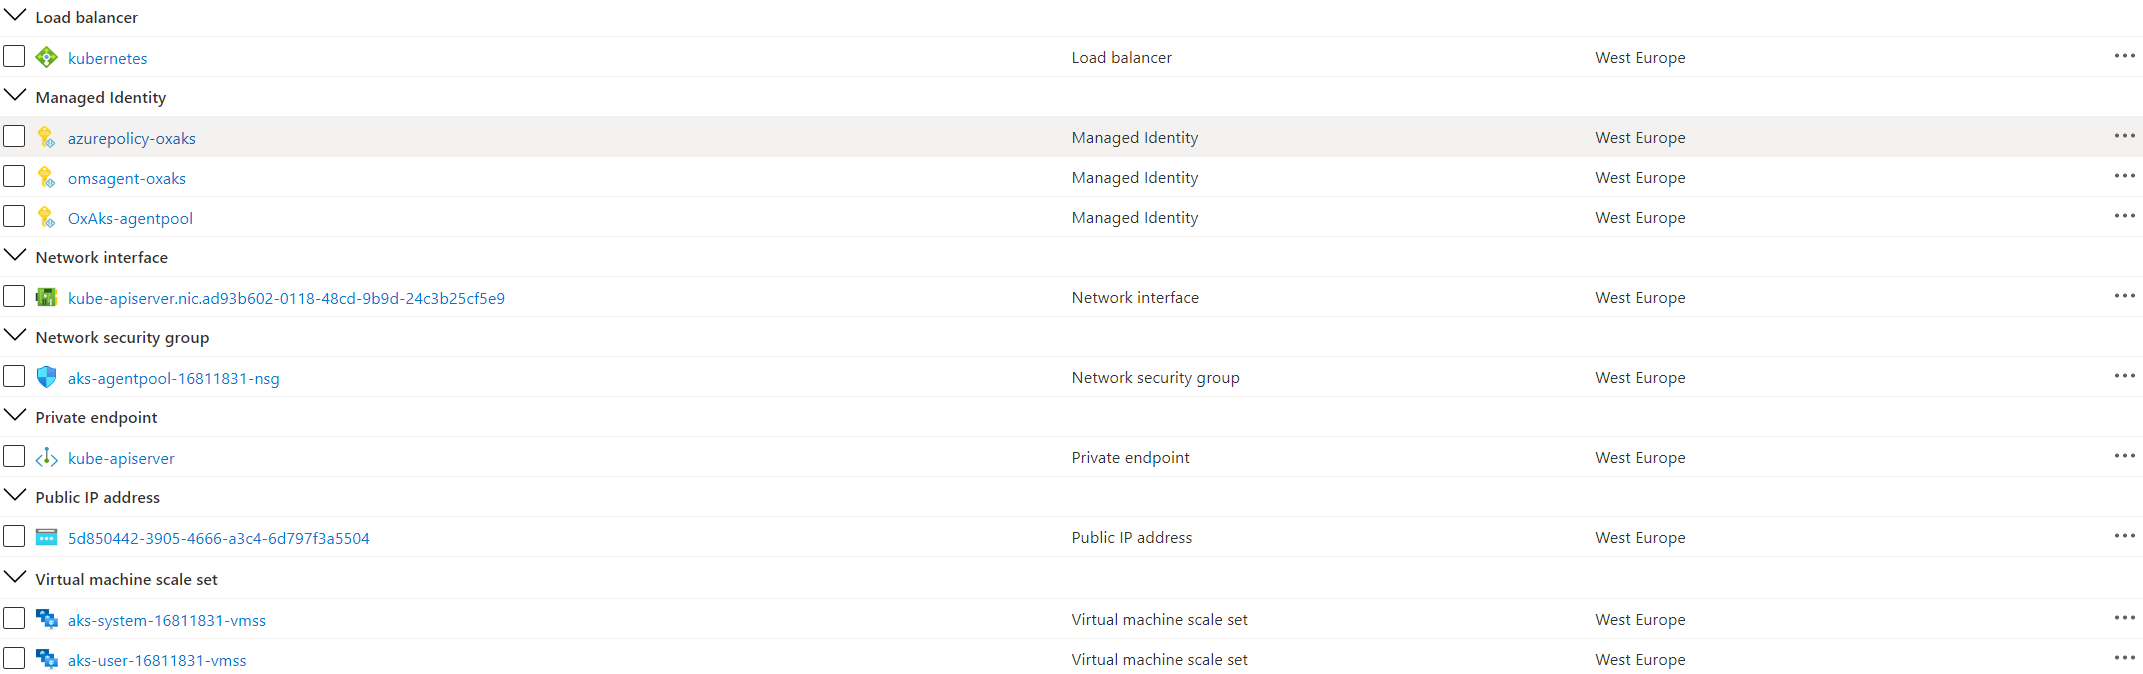Screen dimensions: 2143x674
Task: Open the OxAks-agentpool resource link
Action: point(130,218)
